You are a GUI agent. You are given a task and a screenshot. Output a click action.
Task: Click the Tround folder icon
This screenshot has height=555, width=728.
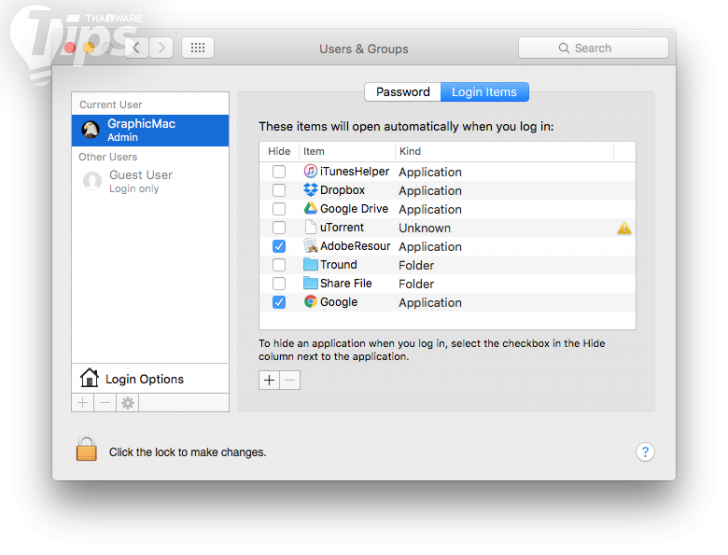[310, 264]
